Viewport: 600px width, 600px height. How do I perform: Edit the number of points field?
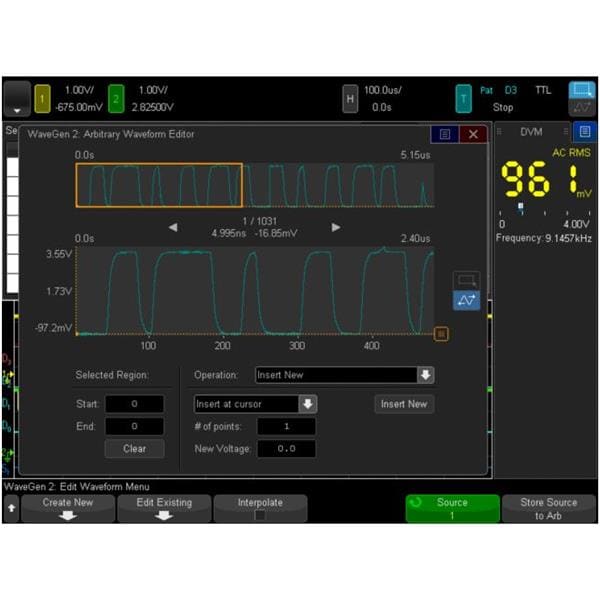click(x=286, y=426)
